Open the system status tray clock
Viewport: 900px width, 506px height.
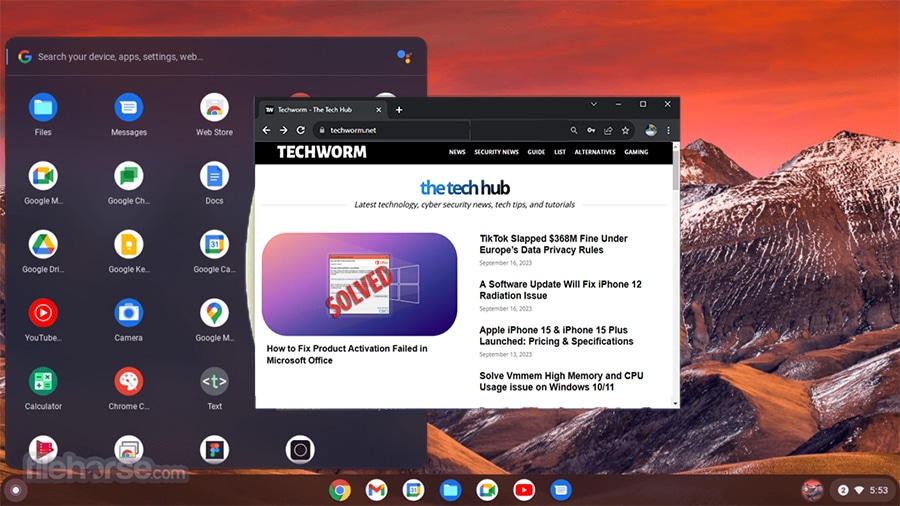pyautogui.click(x=878, y=490)
